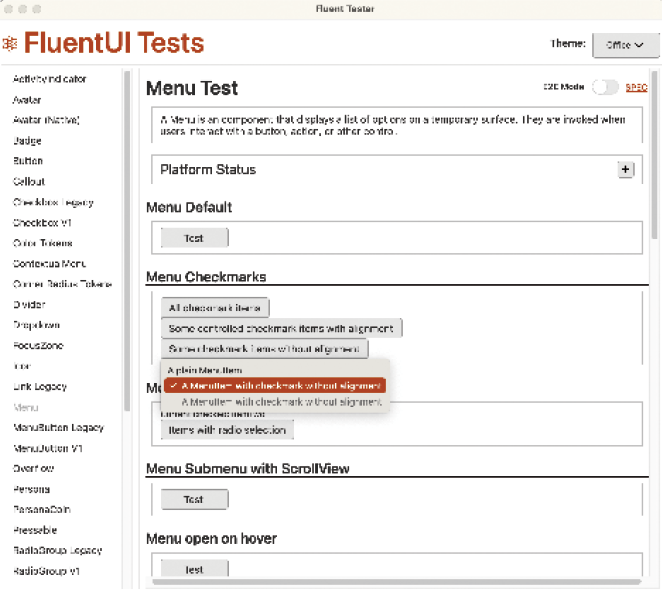Click the horizontal scrollbar at bottom
This screenshot has width=662, height=590.
click(x=397, y=582)
